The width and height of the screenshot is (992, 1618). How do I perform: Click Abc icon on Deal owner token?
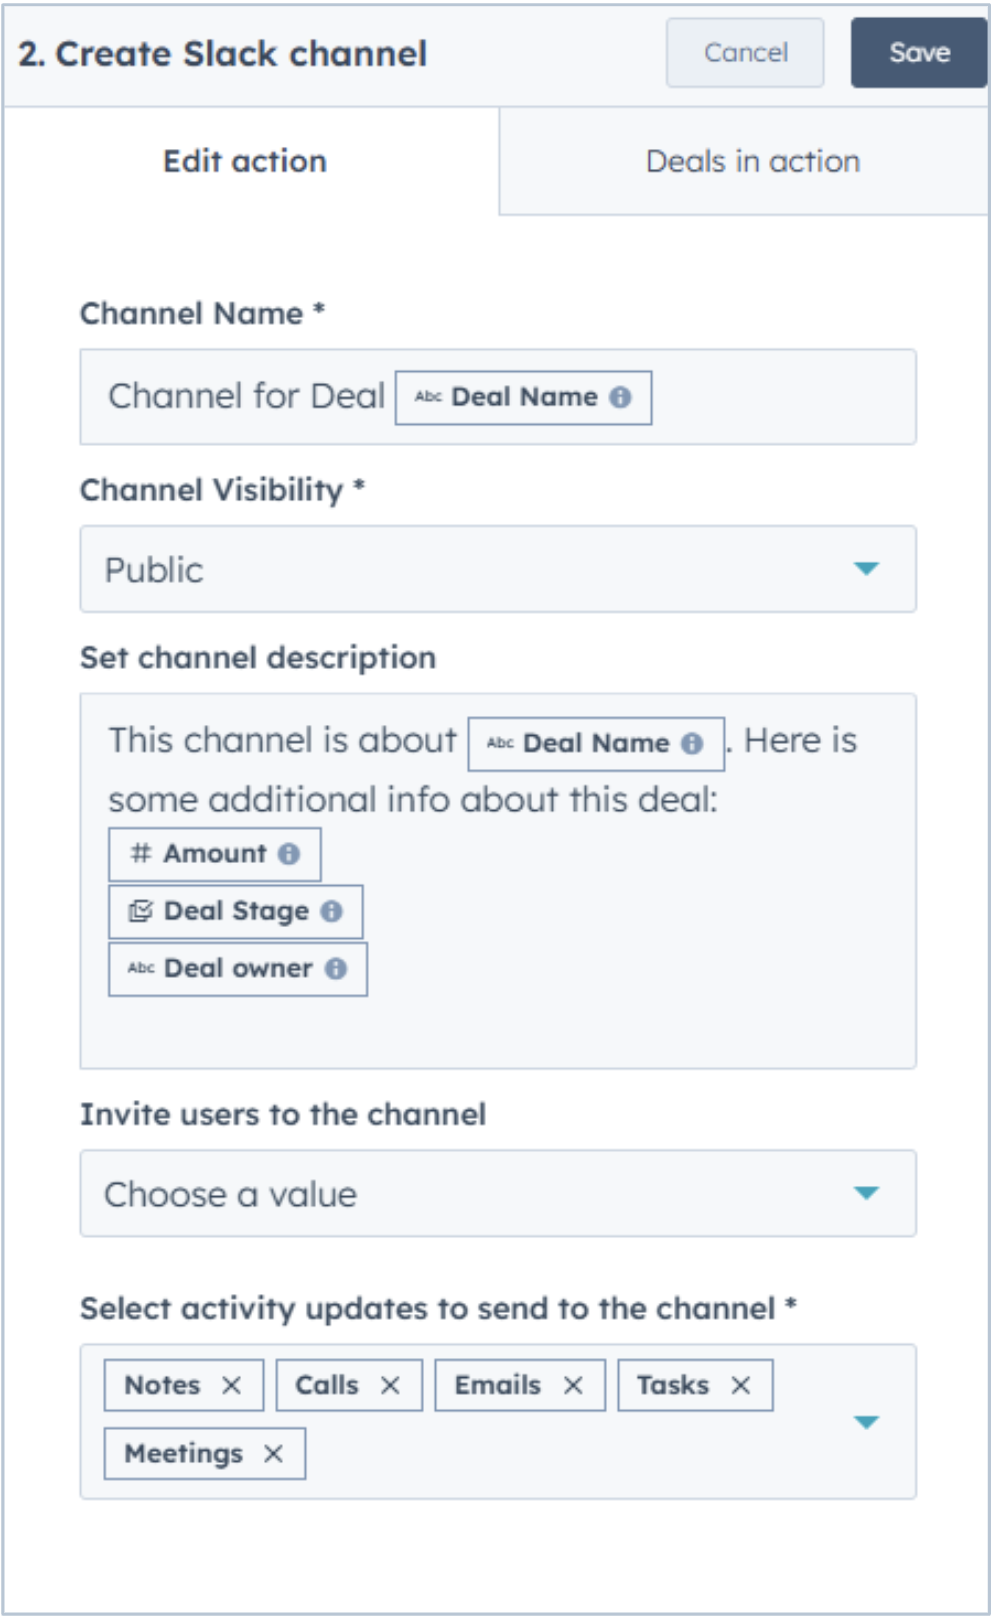[x=141, y=968]
